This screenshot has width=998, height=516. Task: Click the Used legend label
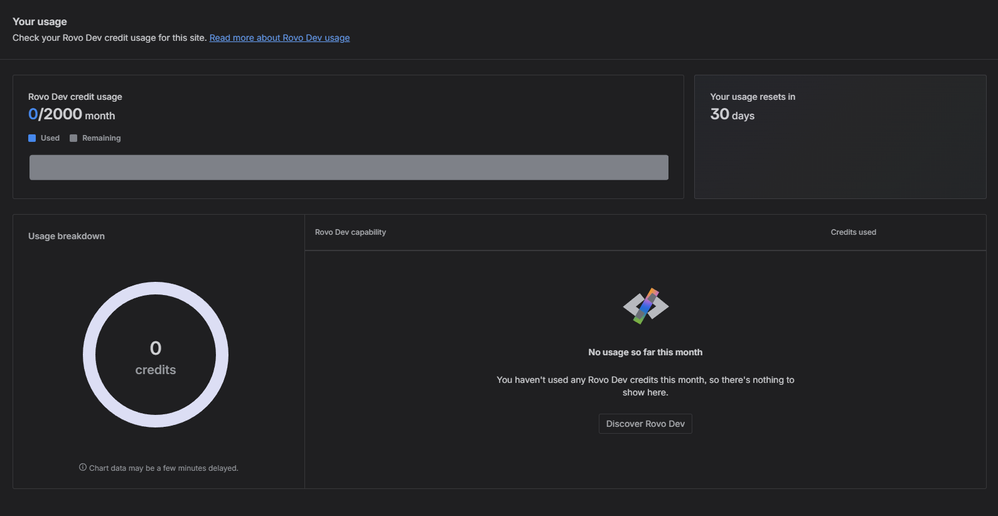[50, 138]
